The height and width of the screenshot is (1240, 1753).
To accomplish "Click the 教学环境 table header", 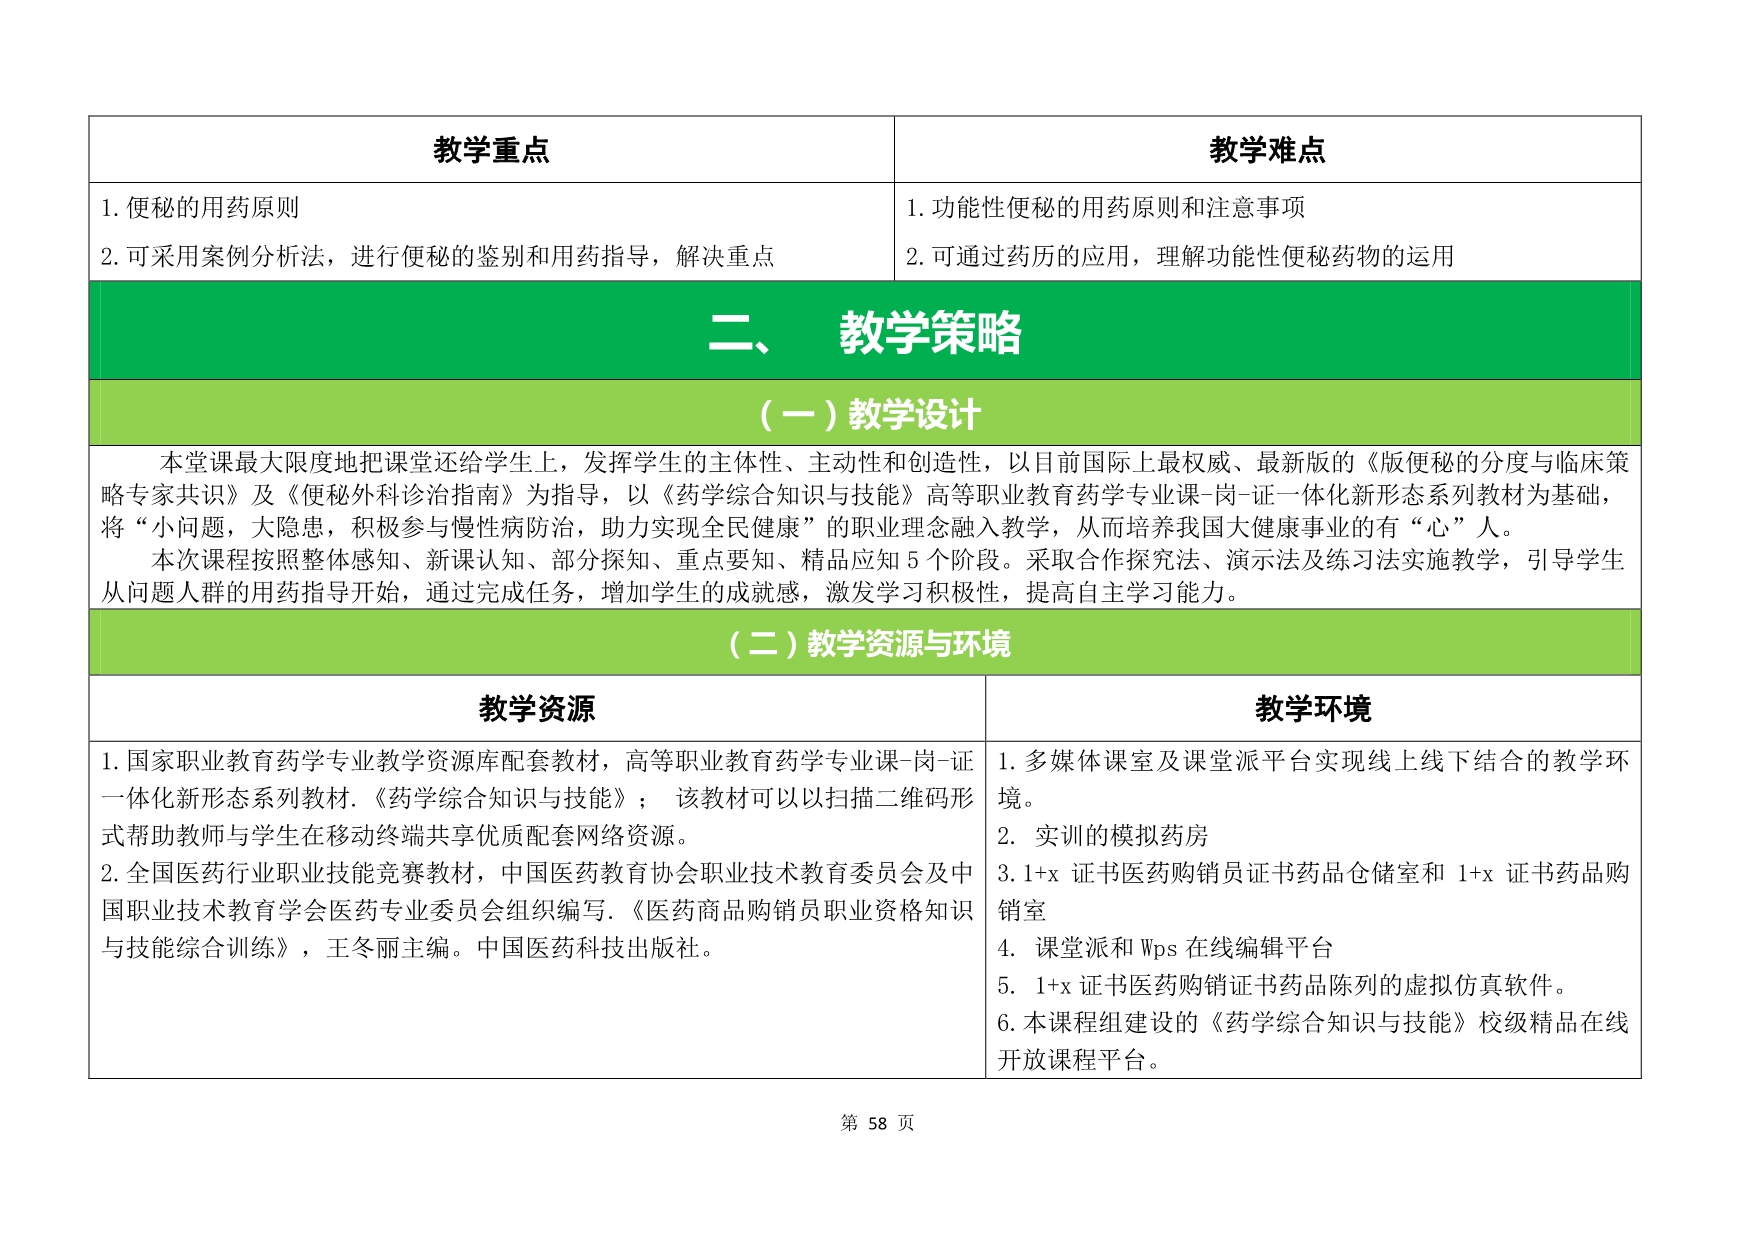I will [x=1312, y=709].
